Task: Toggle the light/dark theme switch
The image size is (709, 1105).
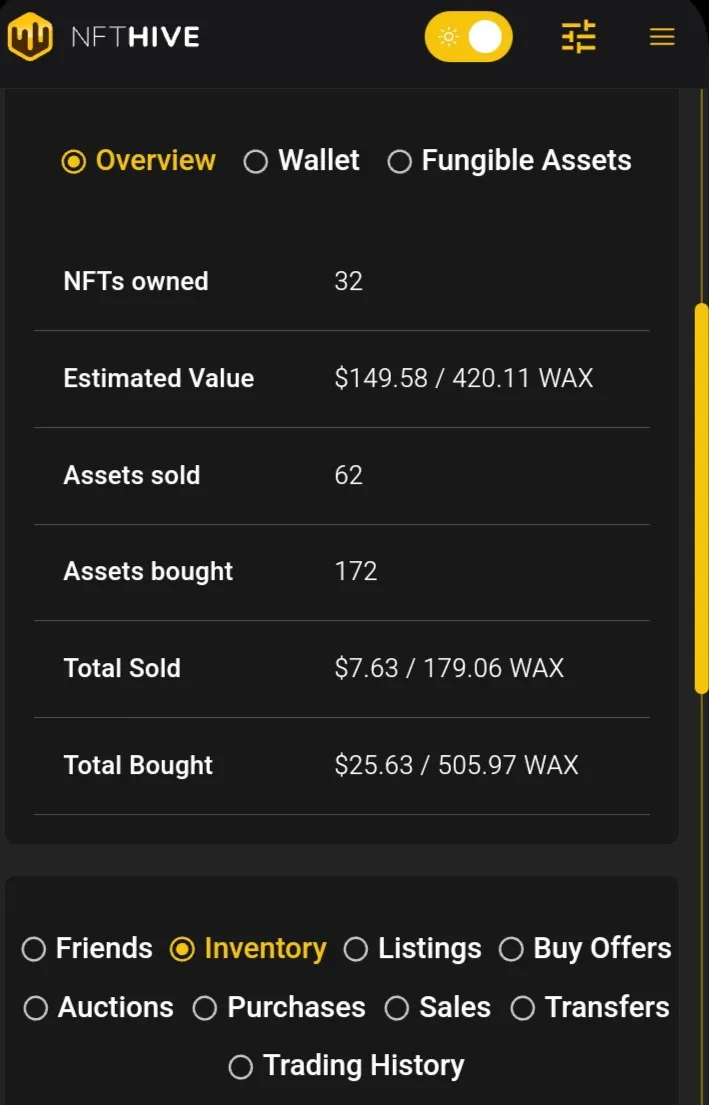Action: [469, 37]
